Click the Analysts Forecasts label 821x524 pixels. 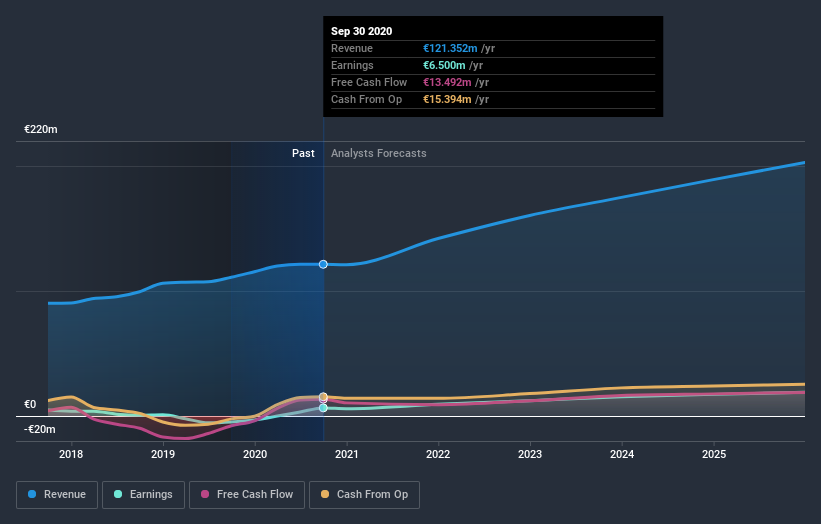(379, 153)
